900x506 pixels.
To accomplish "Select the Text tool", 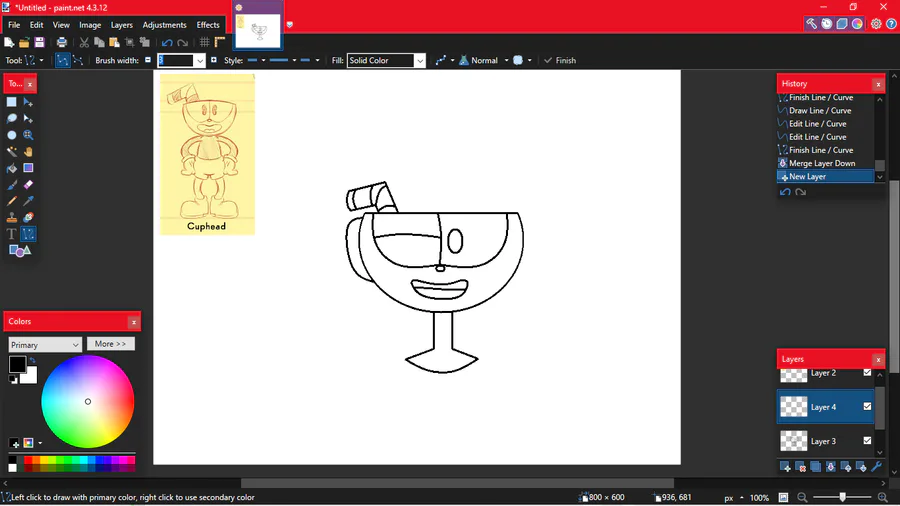I will tap(11, 234).
